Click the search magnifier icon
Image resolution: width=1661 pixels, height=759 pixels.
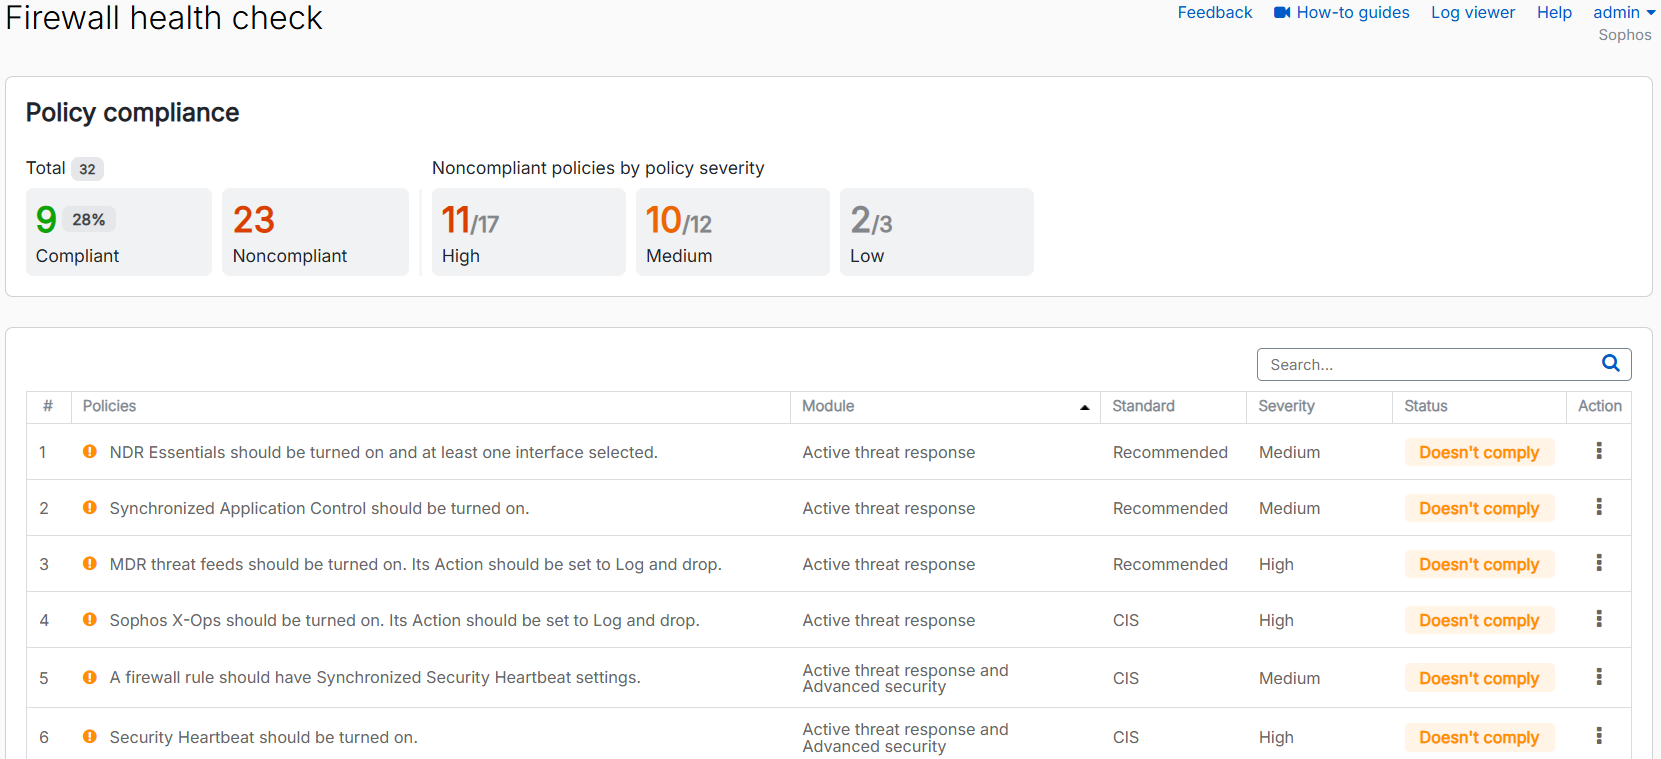(1610, 364)
